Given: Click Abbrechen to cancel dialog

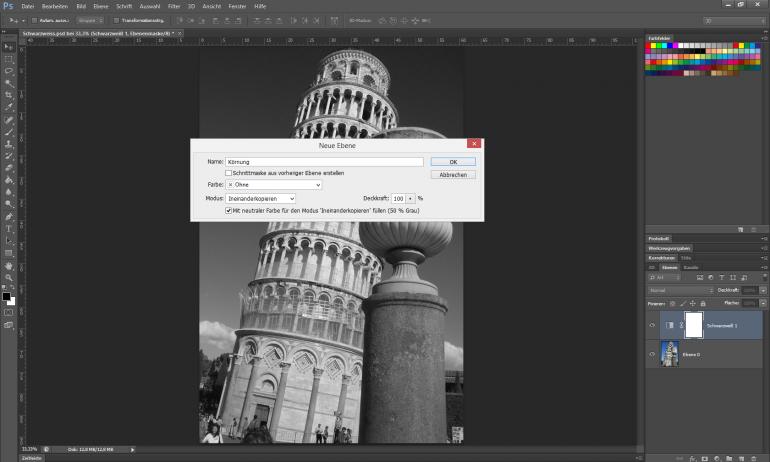Looking at the screenshot, I should (x=453, y=175).
